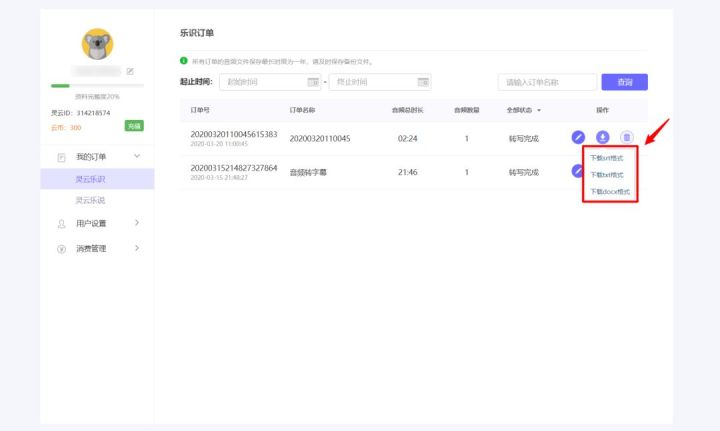Viewport: 720px width, 431px height.
Task: Open the calendar icon in the end time field
Action: click(423, 82)
